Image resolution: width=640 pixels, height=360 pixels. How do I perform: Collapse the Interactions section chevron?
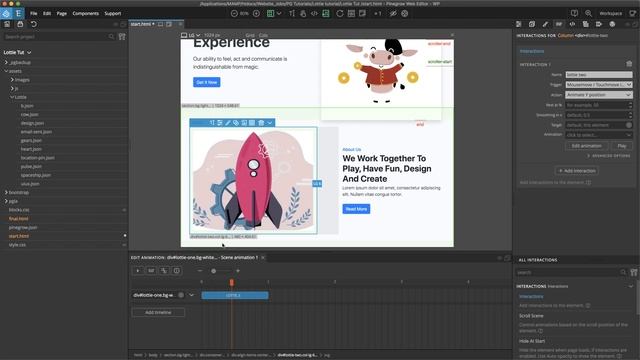click(631, 287)
